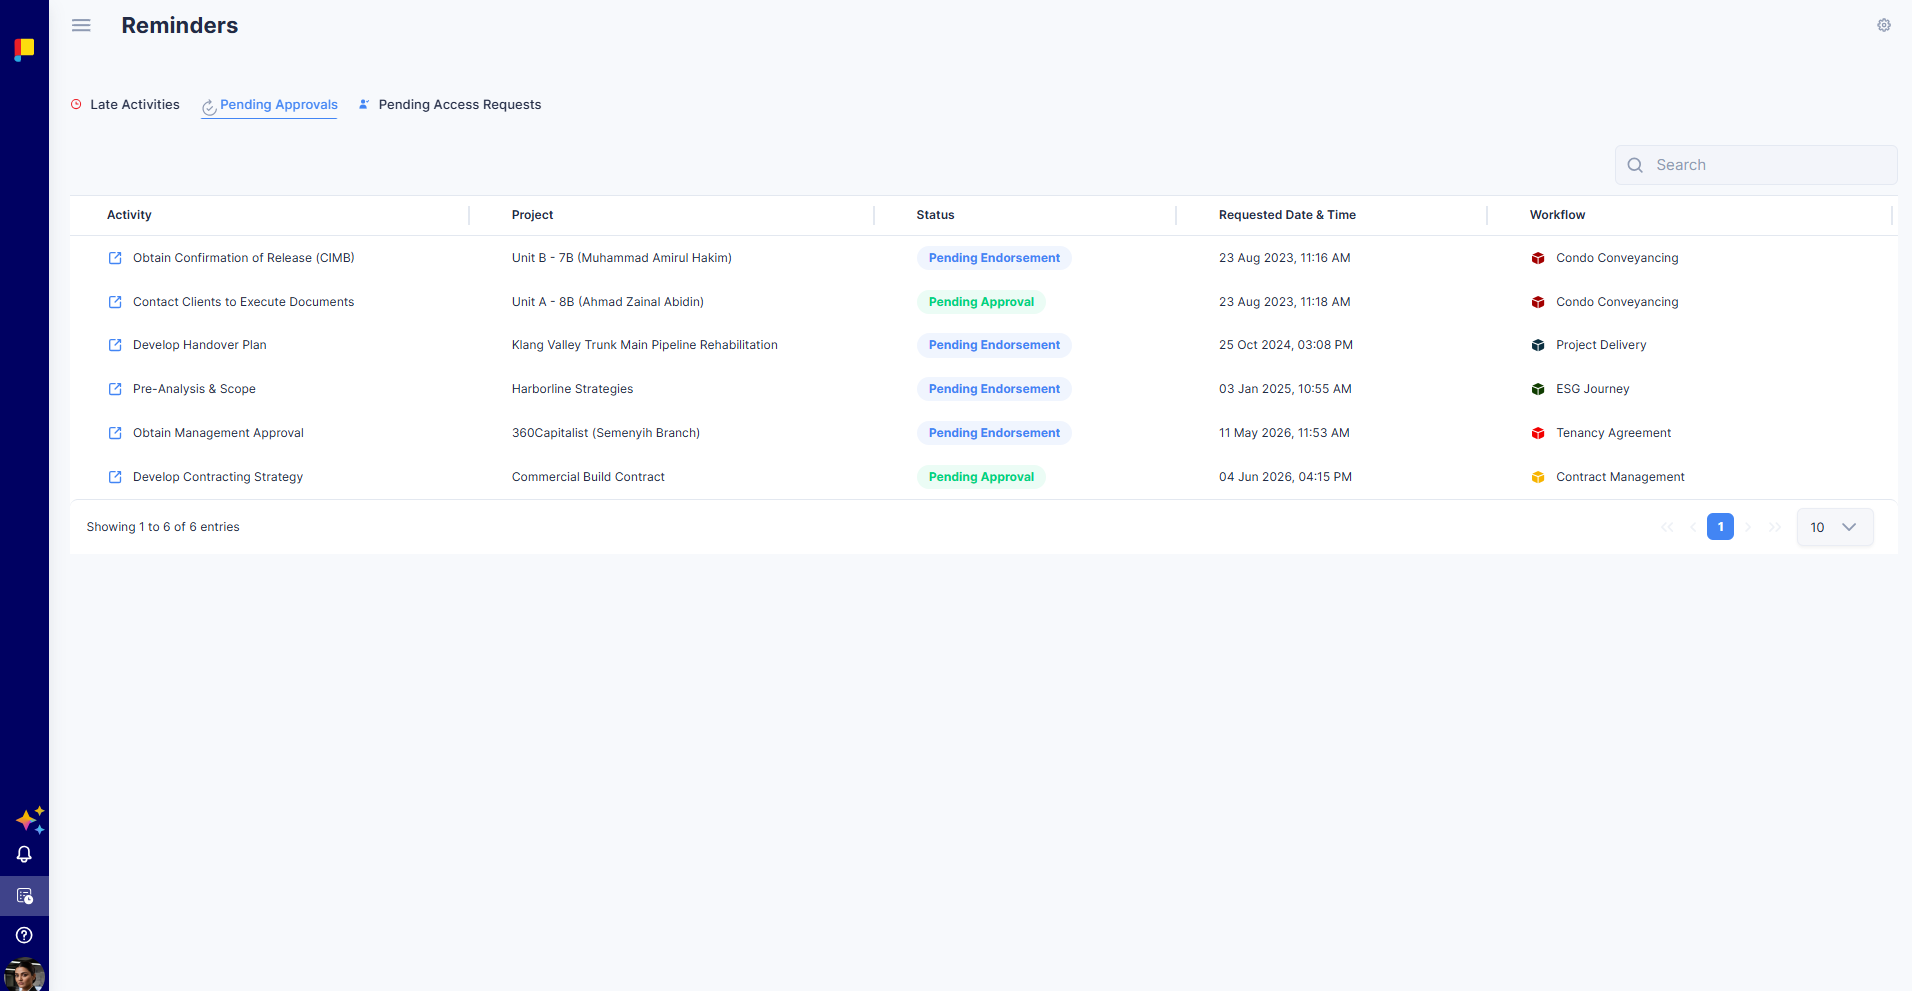Open Contact Clients to Execute Documents activity
The image size is (1912, 991).
tap(243, 302)
